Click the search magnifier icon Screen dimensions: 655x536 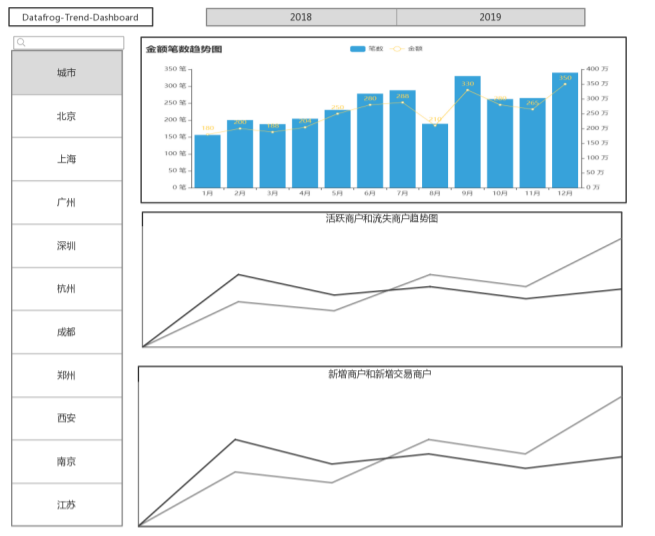[x=21, y=42]
